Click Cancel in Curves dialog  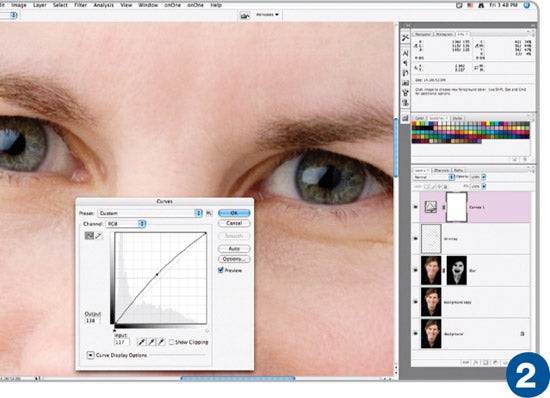[x=234, y=223]
